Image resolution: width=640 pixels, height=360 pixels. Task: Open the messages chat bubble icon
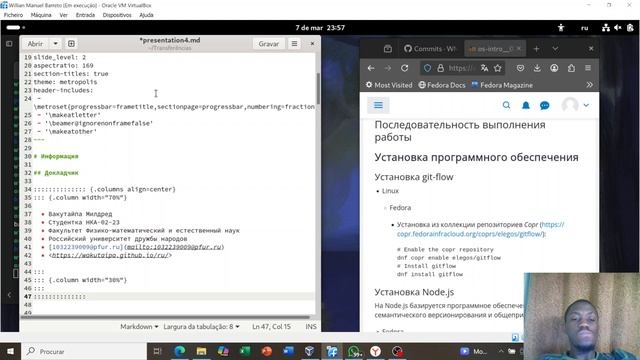(544, 106)
